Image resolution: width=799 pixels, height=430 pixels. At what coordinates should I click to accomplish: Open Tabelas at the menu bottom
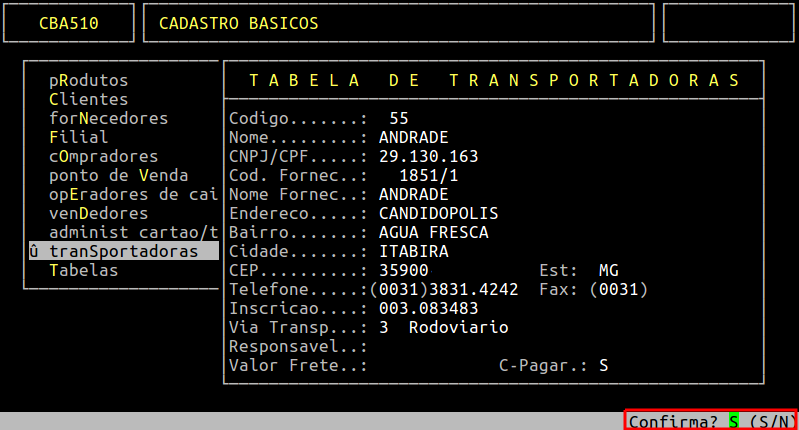click(x=83, y=270)
